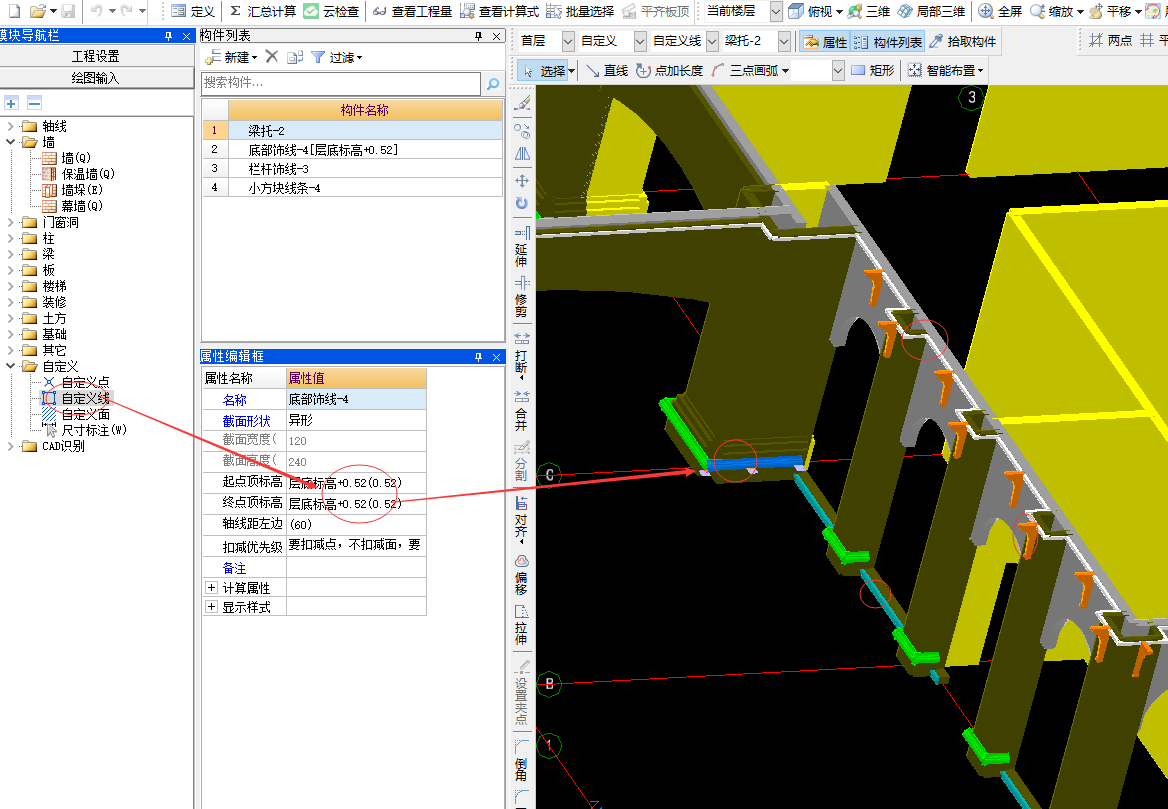Click the Save disk icon
This screenshot has width=1168, height=809.
(68, 10)
